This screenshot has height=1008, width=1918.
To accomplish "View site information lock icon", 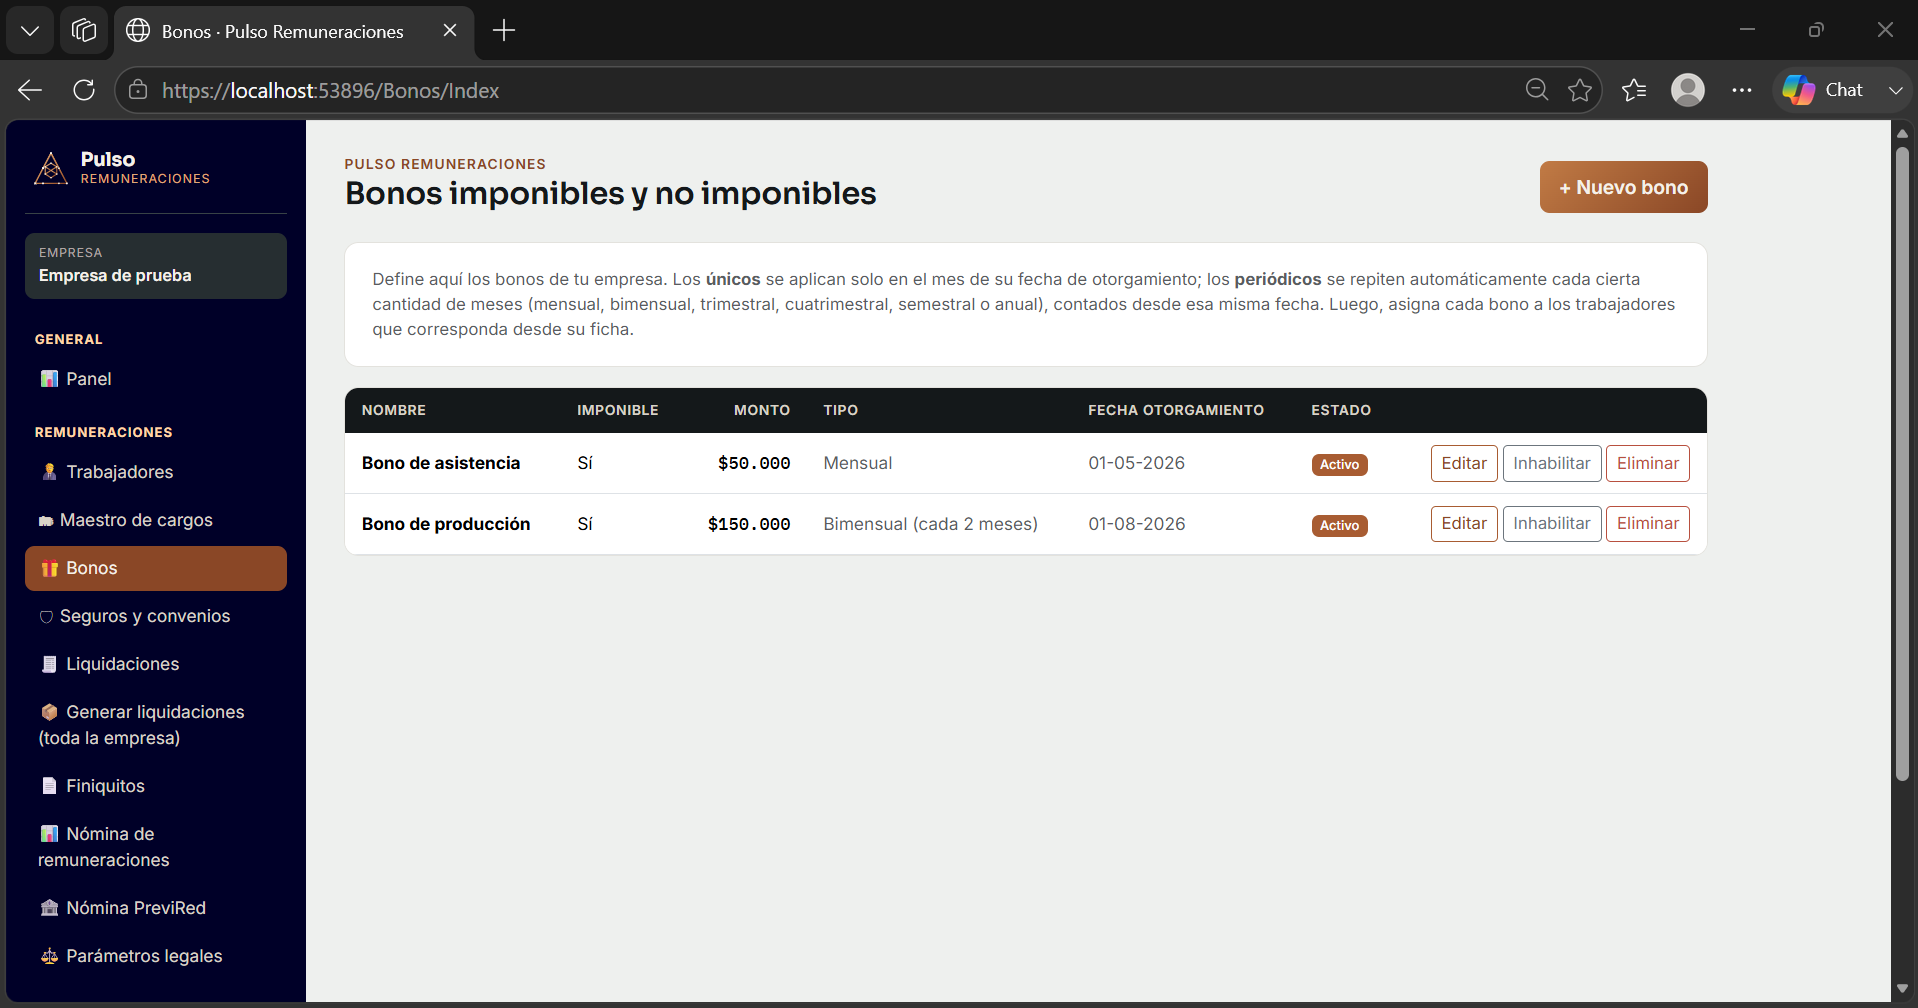I will tap(138, 90).
